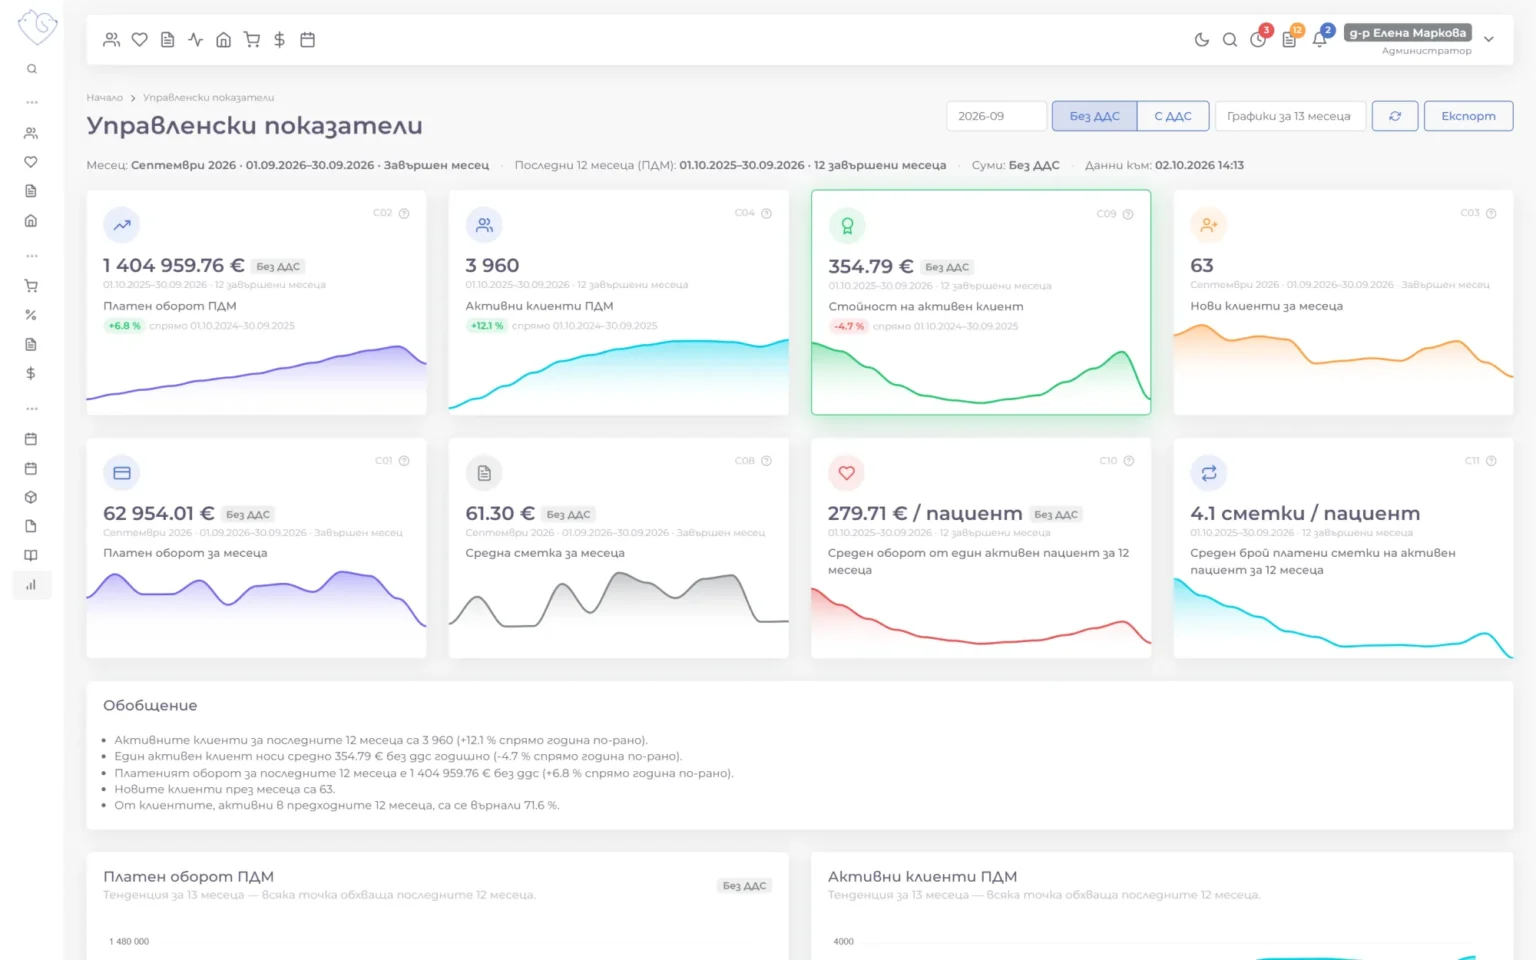Go to Начало breadcrumb link
Image resolution: width=1536 pixels, height=960 pixels.
[x=105, y=98]
